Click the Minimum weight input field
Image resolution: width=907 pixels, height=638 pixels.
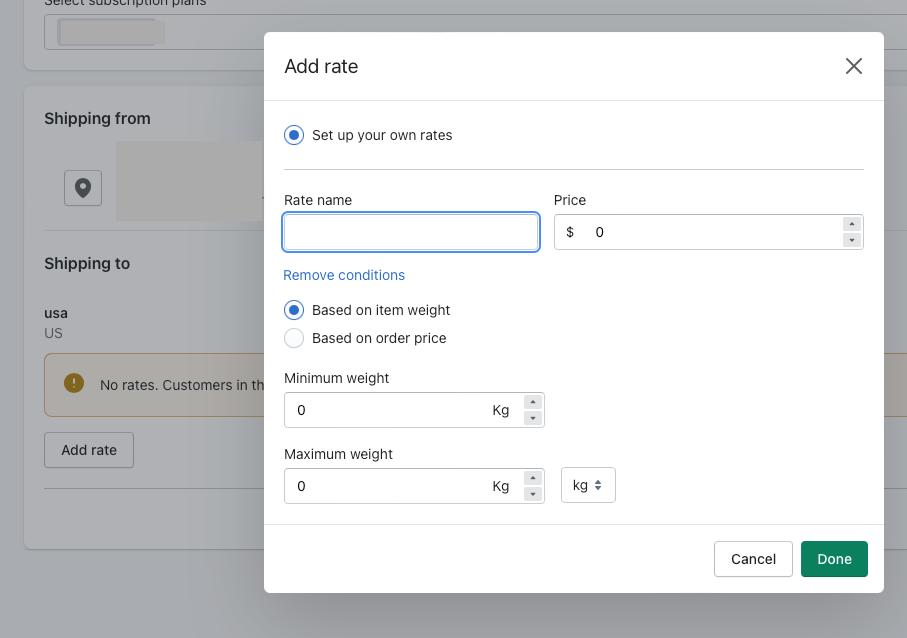[x=390, y=410]
